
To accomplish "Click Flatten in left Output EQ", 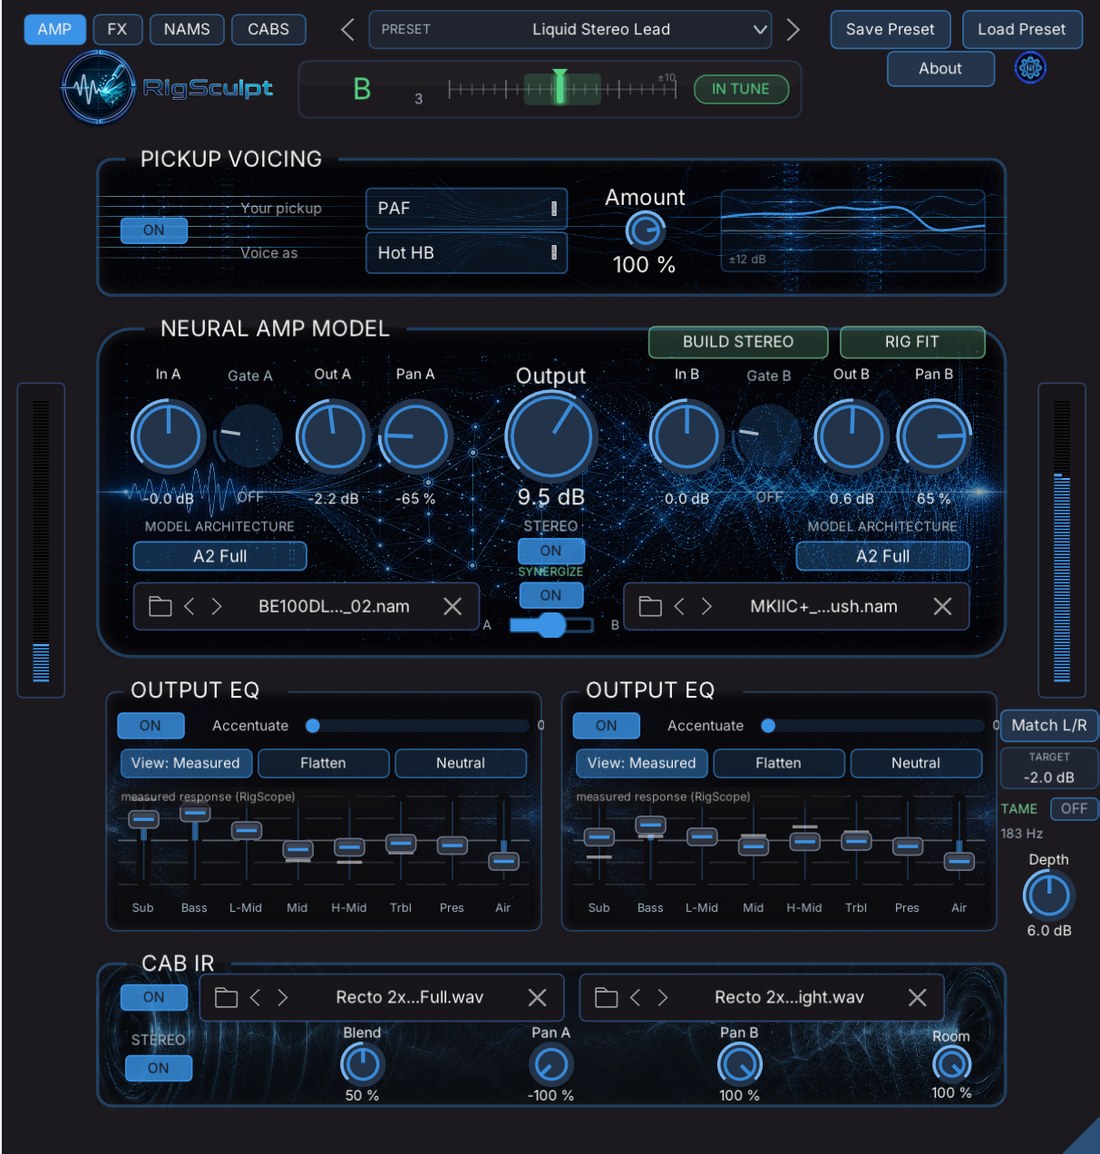I will pyautogui.click(x=323, y=763).
